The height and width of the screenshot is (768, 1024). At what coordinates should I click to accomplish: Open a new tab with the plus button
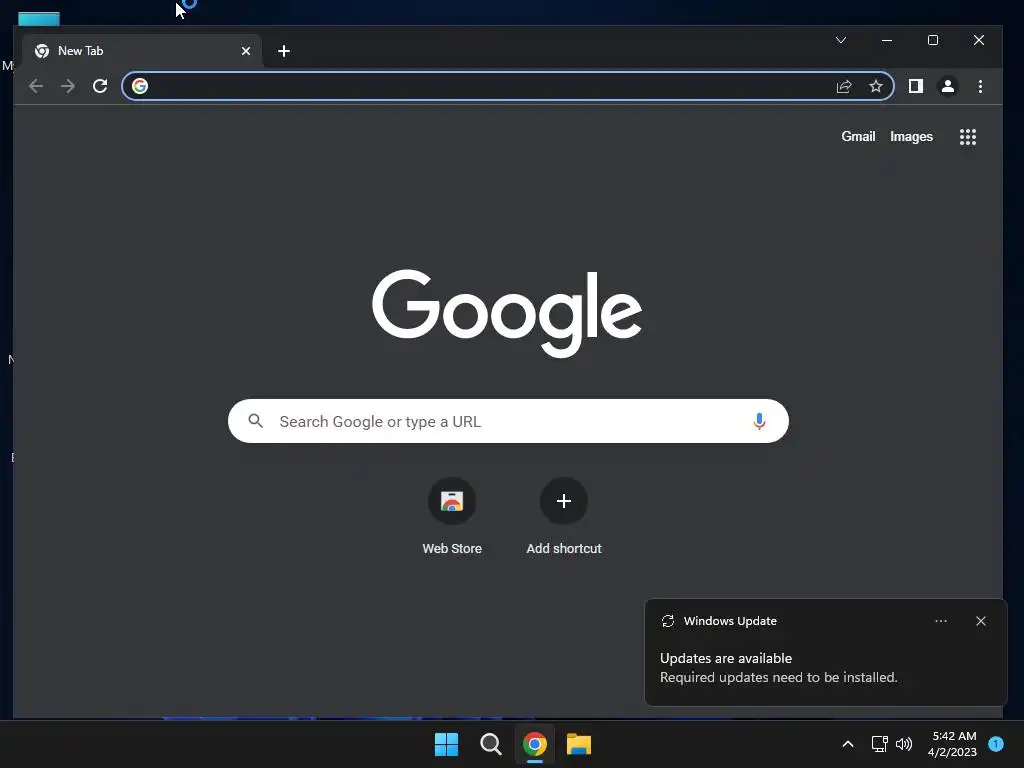point(283,51)
